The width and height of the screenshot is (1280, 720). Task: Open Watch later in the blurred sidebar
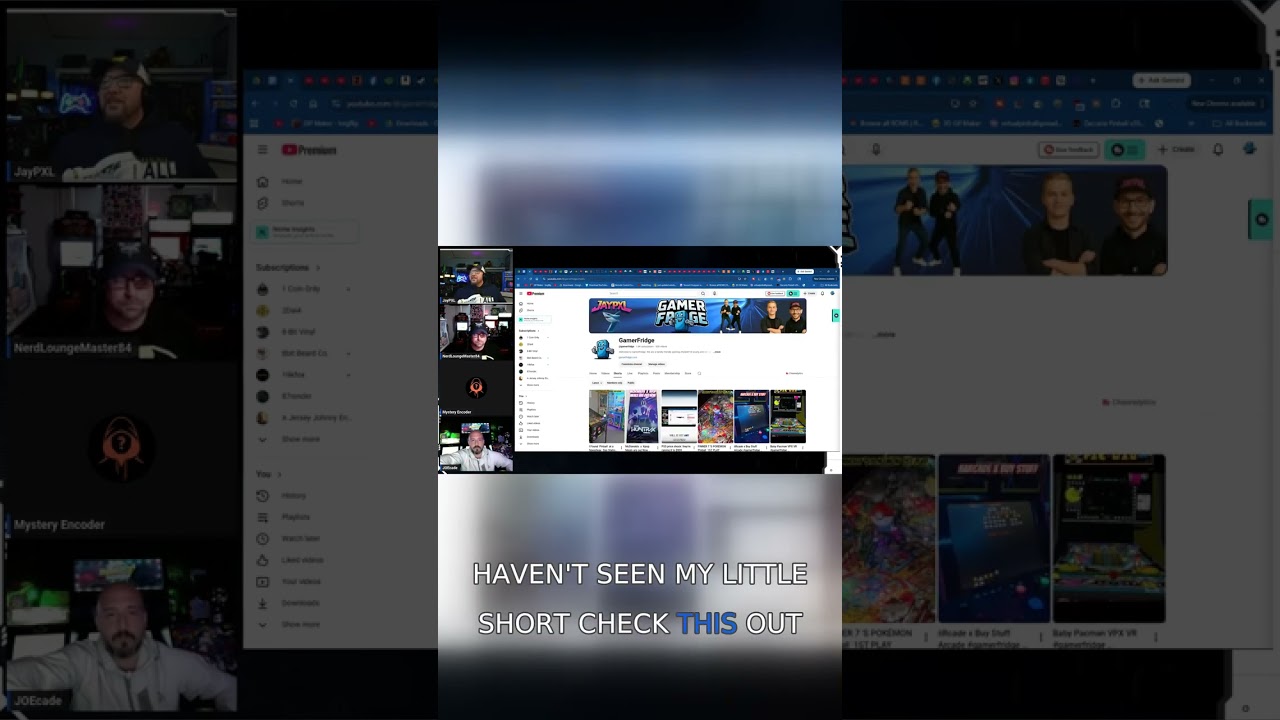coord(300,539)
